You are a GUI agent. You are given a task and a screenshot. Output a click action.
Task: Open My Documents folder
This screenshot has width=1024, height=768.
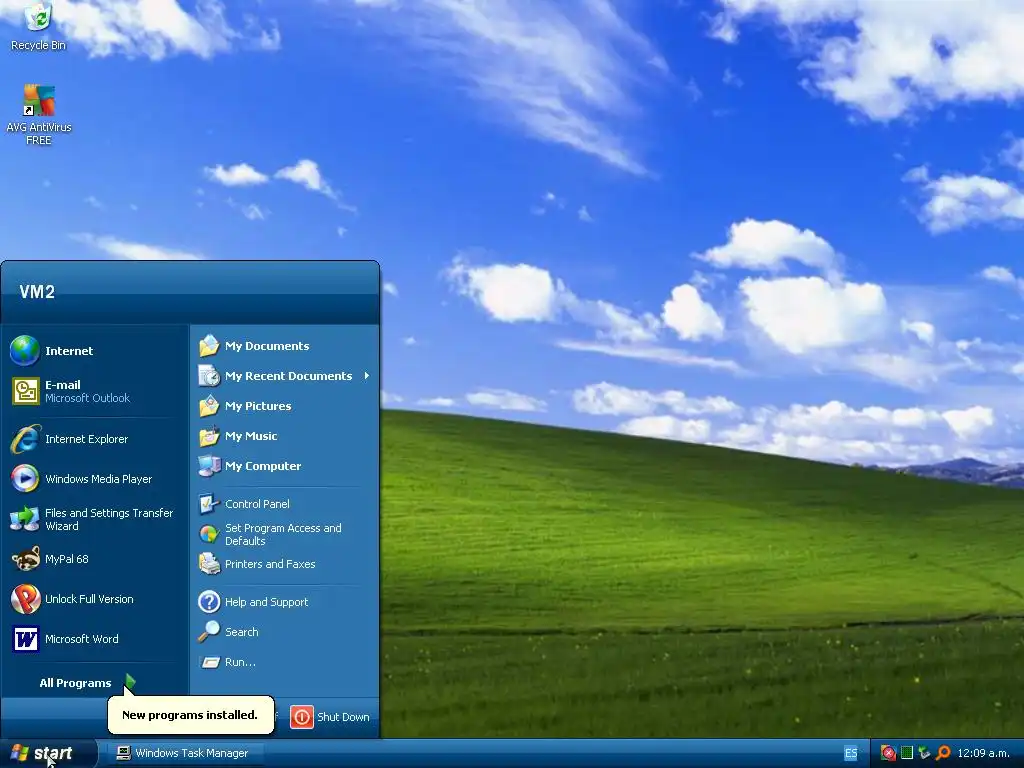(x=284, y=346)
